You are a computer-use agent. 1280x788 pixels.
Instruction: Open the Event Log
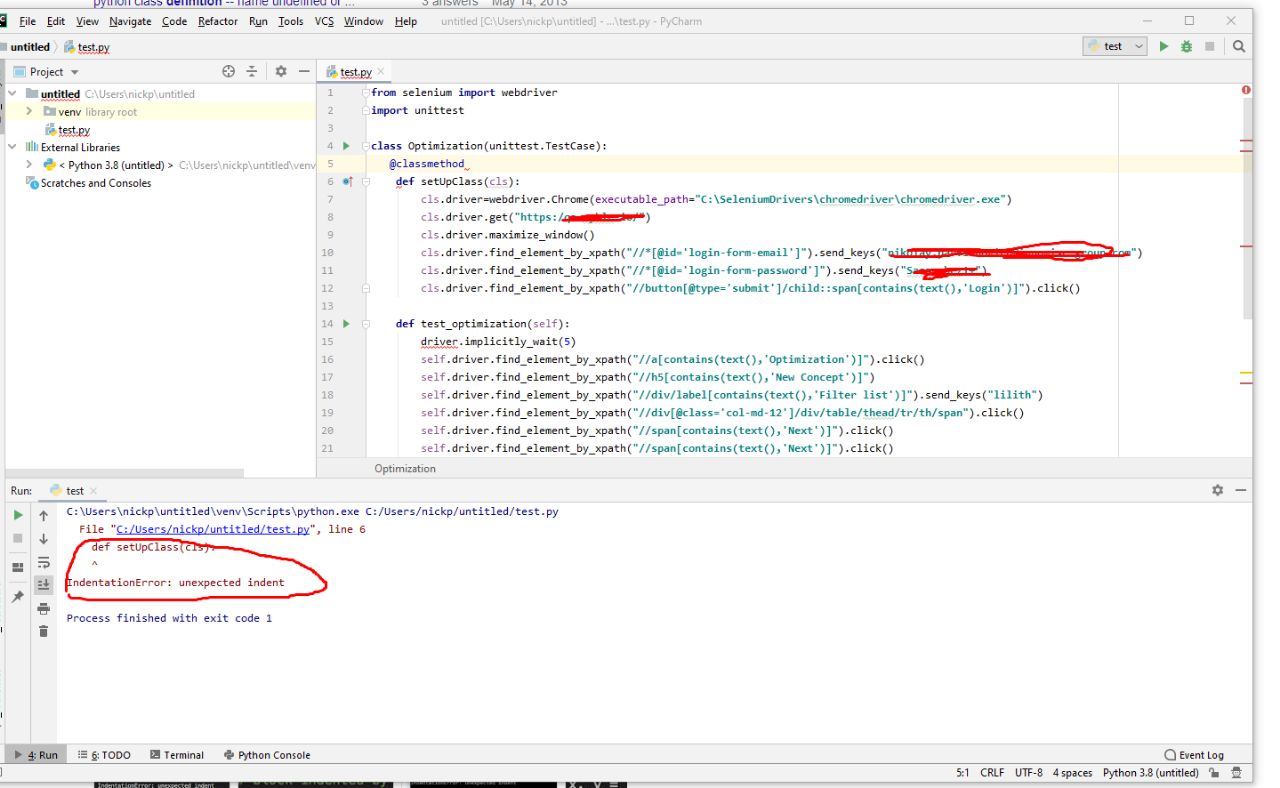click(1194, 755)
